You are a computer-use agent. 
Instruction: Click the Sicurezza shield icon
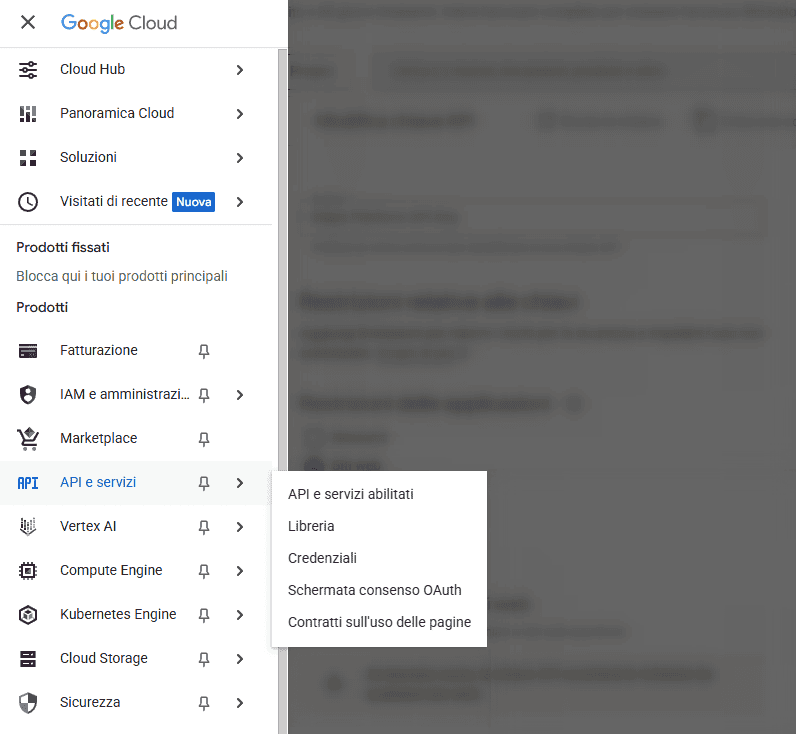(x=28, y=703)
